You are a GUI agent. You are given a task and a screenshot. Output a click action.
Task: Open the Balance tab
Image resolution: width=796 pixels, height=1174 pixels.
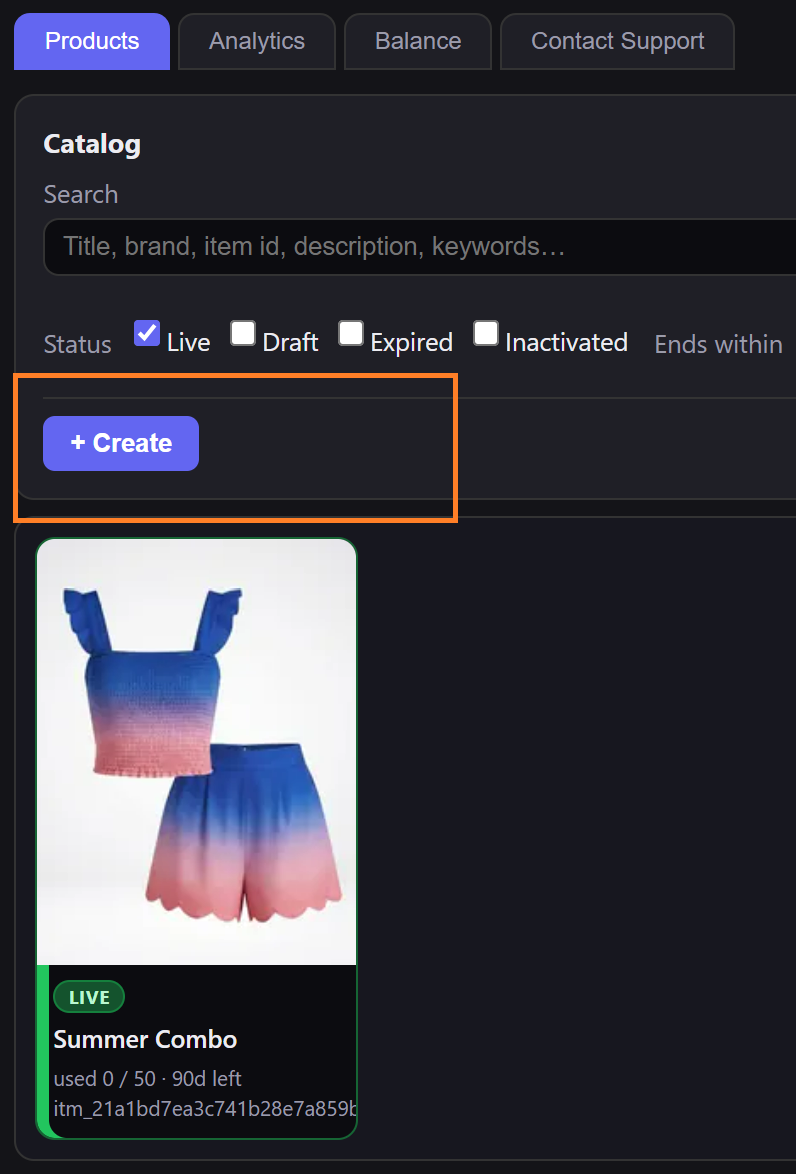(x=418, y=41)
